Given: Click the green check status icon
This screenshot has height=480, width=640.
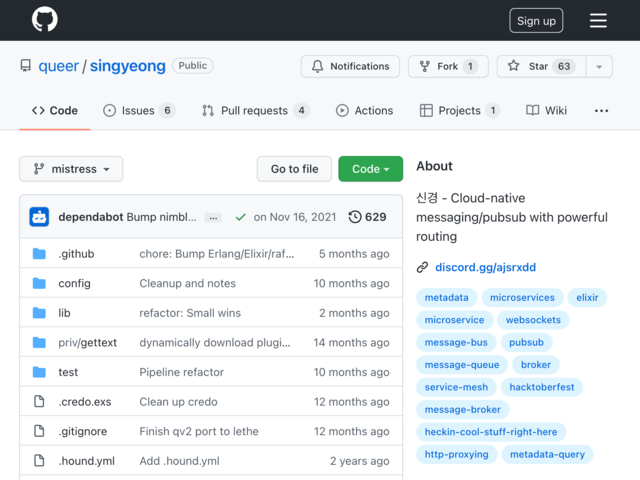Looking at the screenshot, I should pyautogui.click(x=240, y=217).
